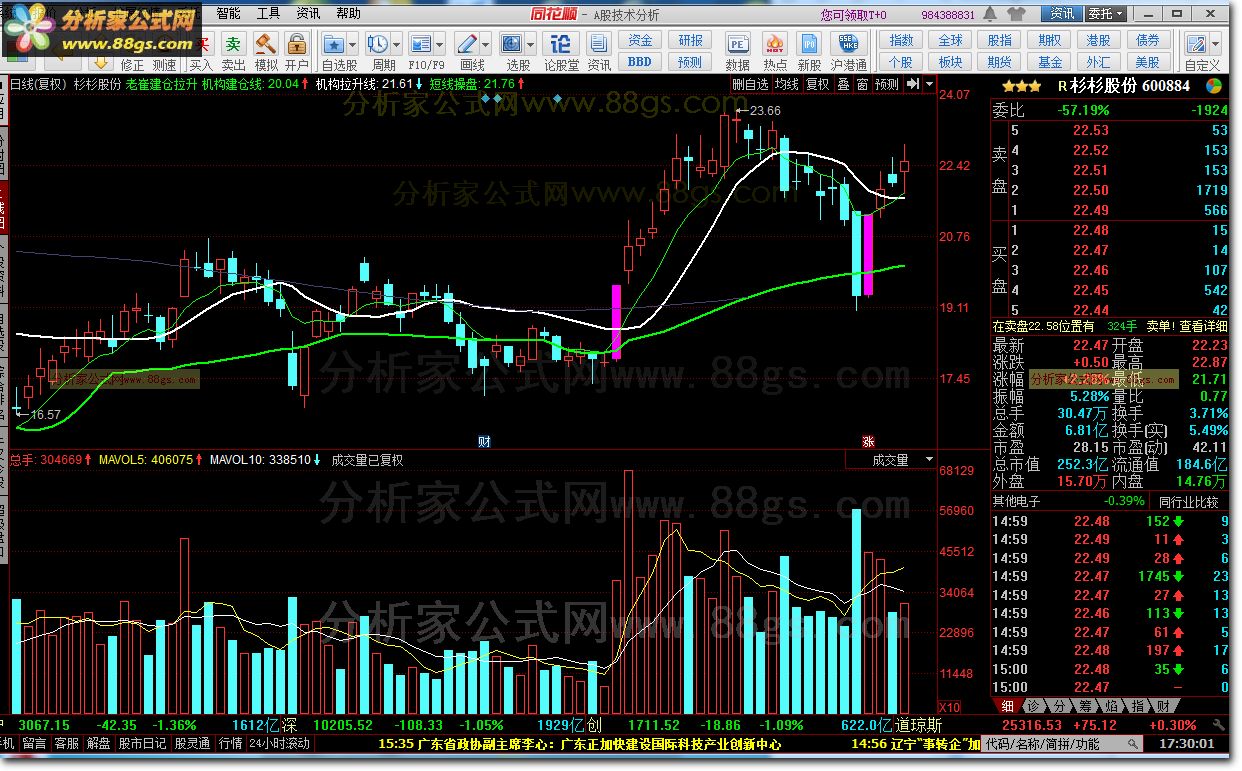
Task: Switch to the 指 tab
Action: [1136, 706]
